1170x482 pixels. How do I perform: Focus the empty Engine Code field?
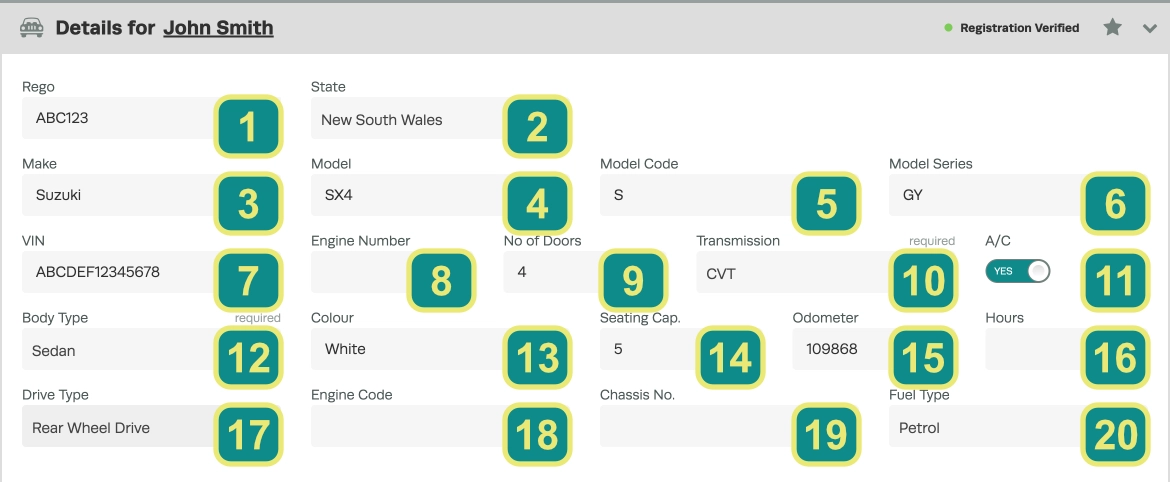(440, 426)
